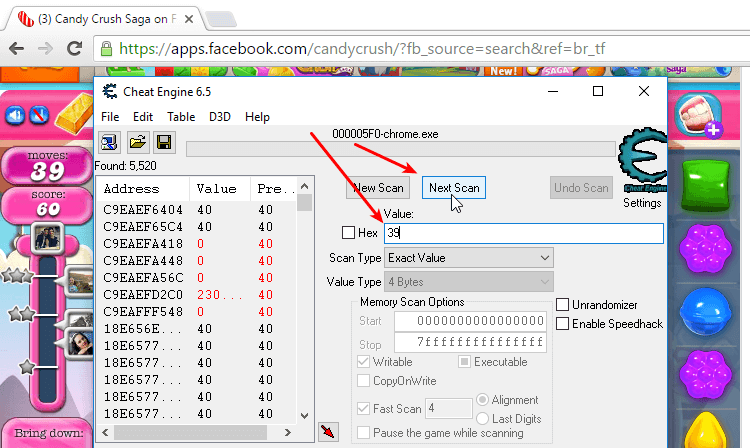
Task: Open the Edit menu
Action: click(x=143, y=117)
